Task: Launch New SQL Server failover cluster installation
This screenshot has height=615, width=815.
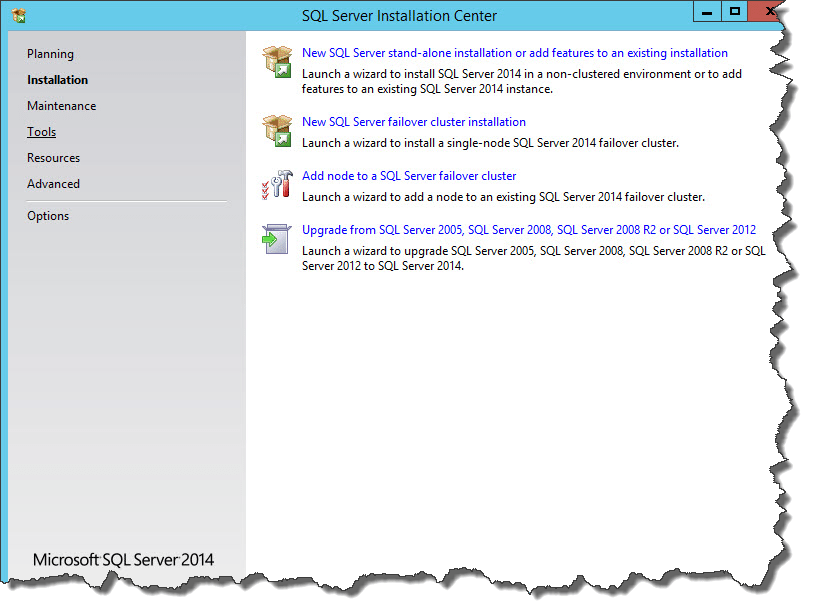Action: click(413, 122)
